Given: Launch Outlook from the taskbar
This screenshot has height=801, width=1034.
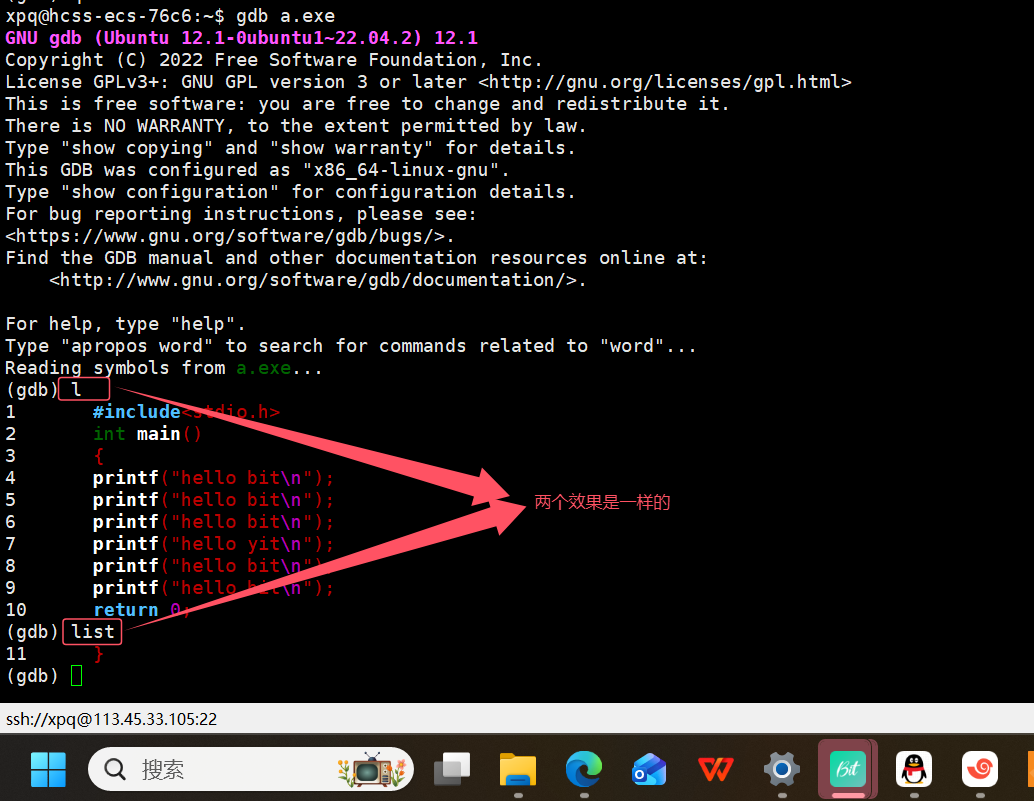Looking at the screenshot, I should click(649, 769).
